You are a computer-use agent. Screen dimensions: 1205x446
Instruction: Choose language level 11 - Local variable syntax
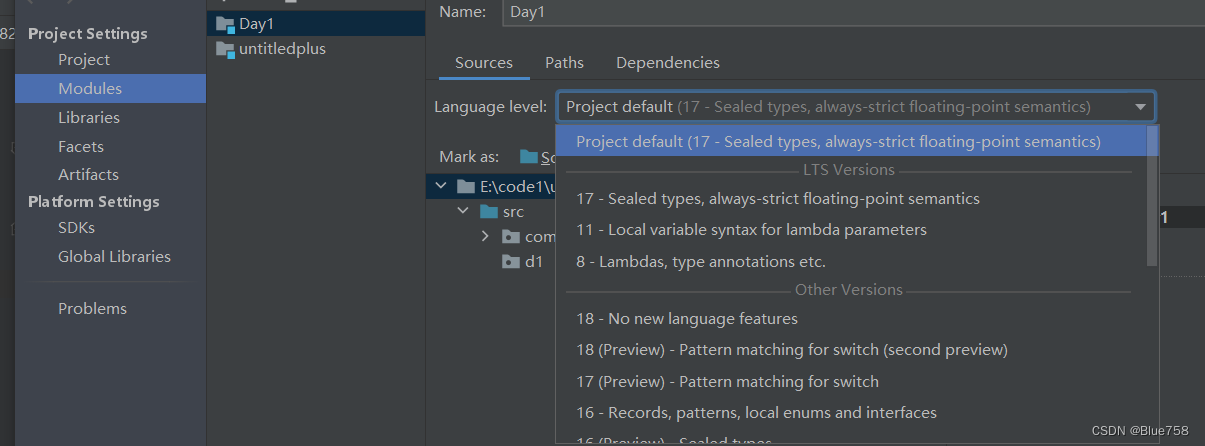click(751, 230)
